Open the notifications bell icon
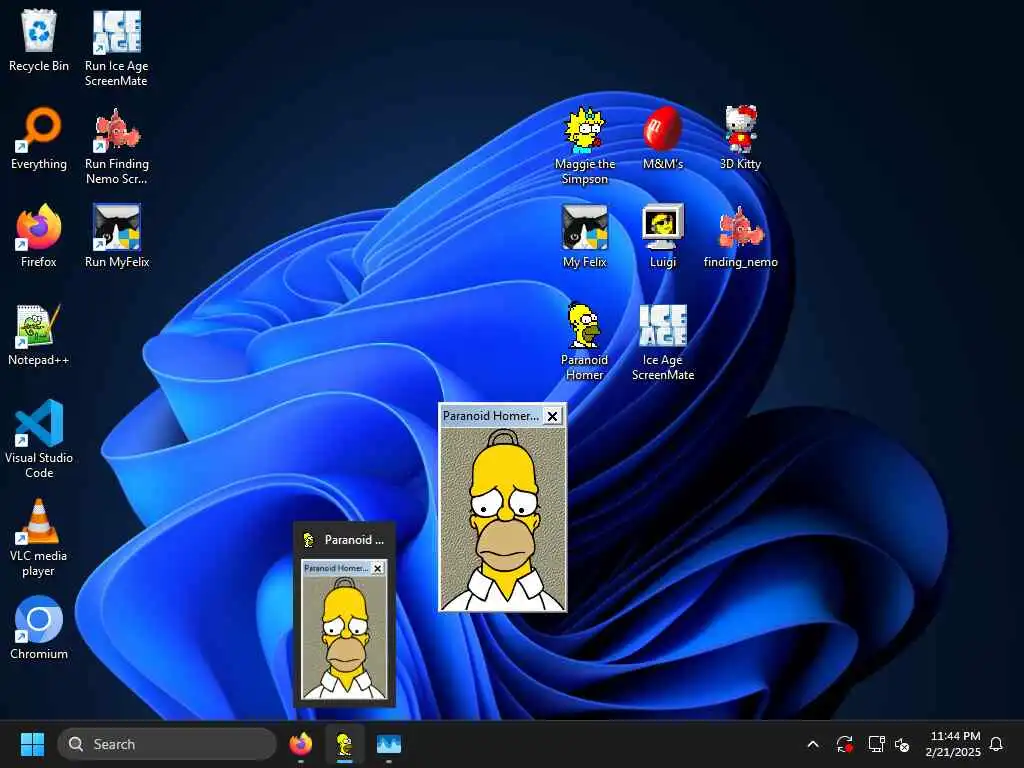This screenshot has height=768, width=1024. pos(997,744)
